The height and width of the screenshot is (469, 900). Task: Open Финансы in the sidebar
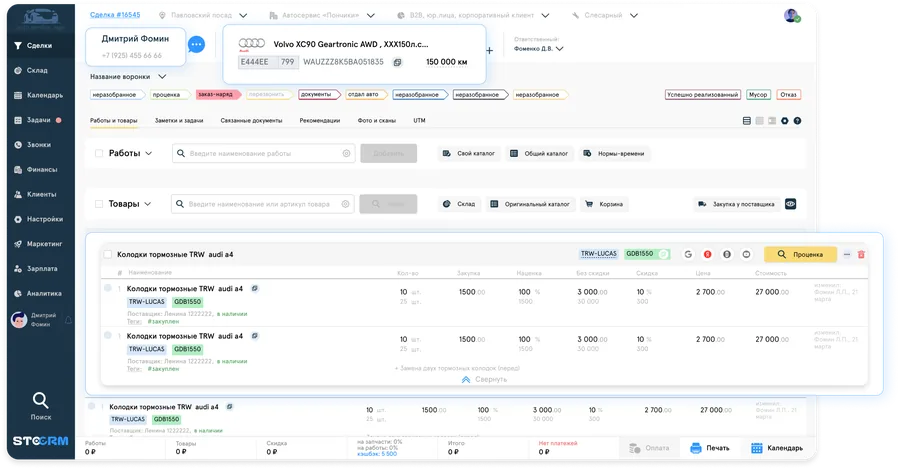click(41, 169)
